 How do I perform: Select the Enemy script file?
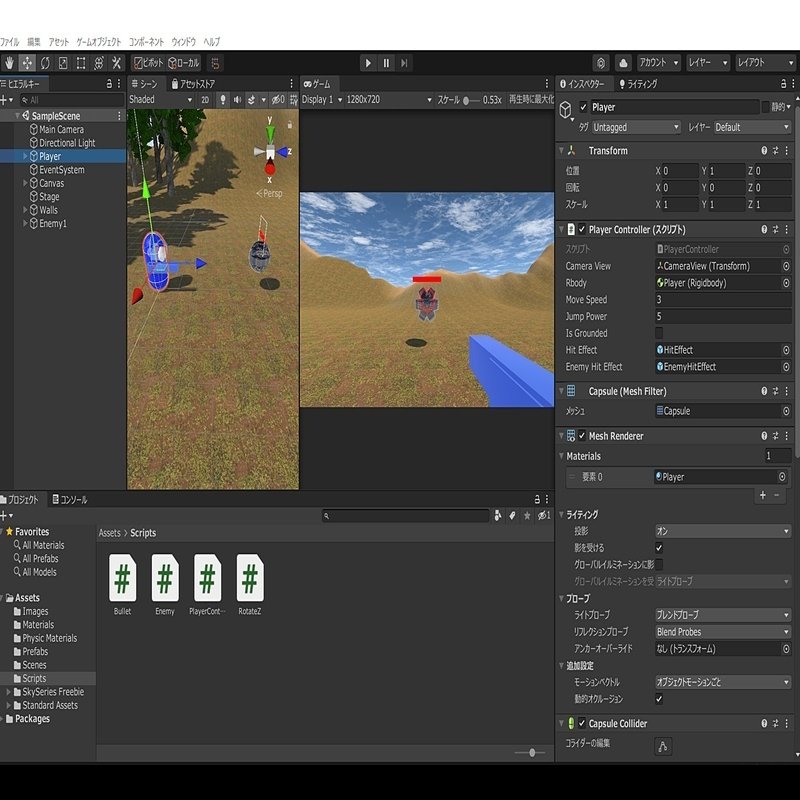[x=165, y=584]
